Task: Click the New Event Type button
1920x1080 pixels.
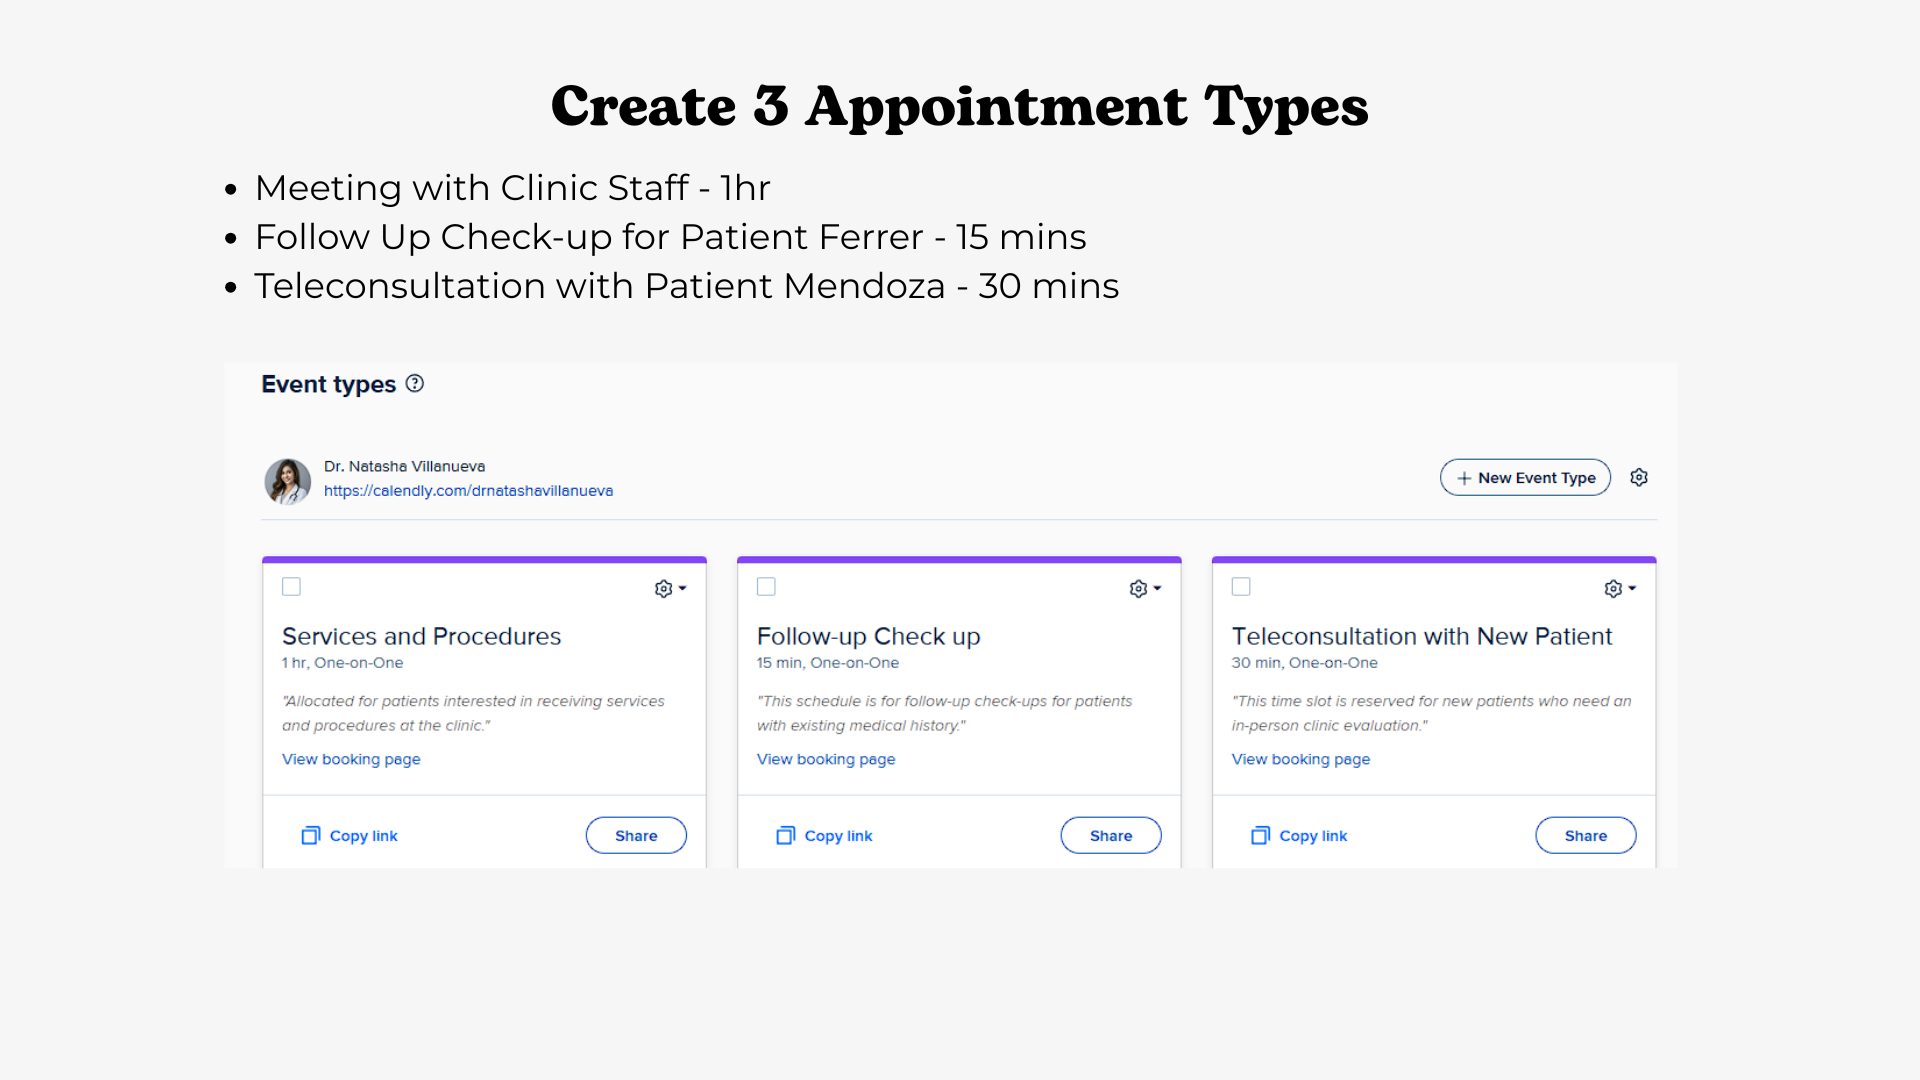Action: click(1525, 477)
